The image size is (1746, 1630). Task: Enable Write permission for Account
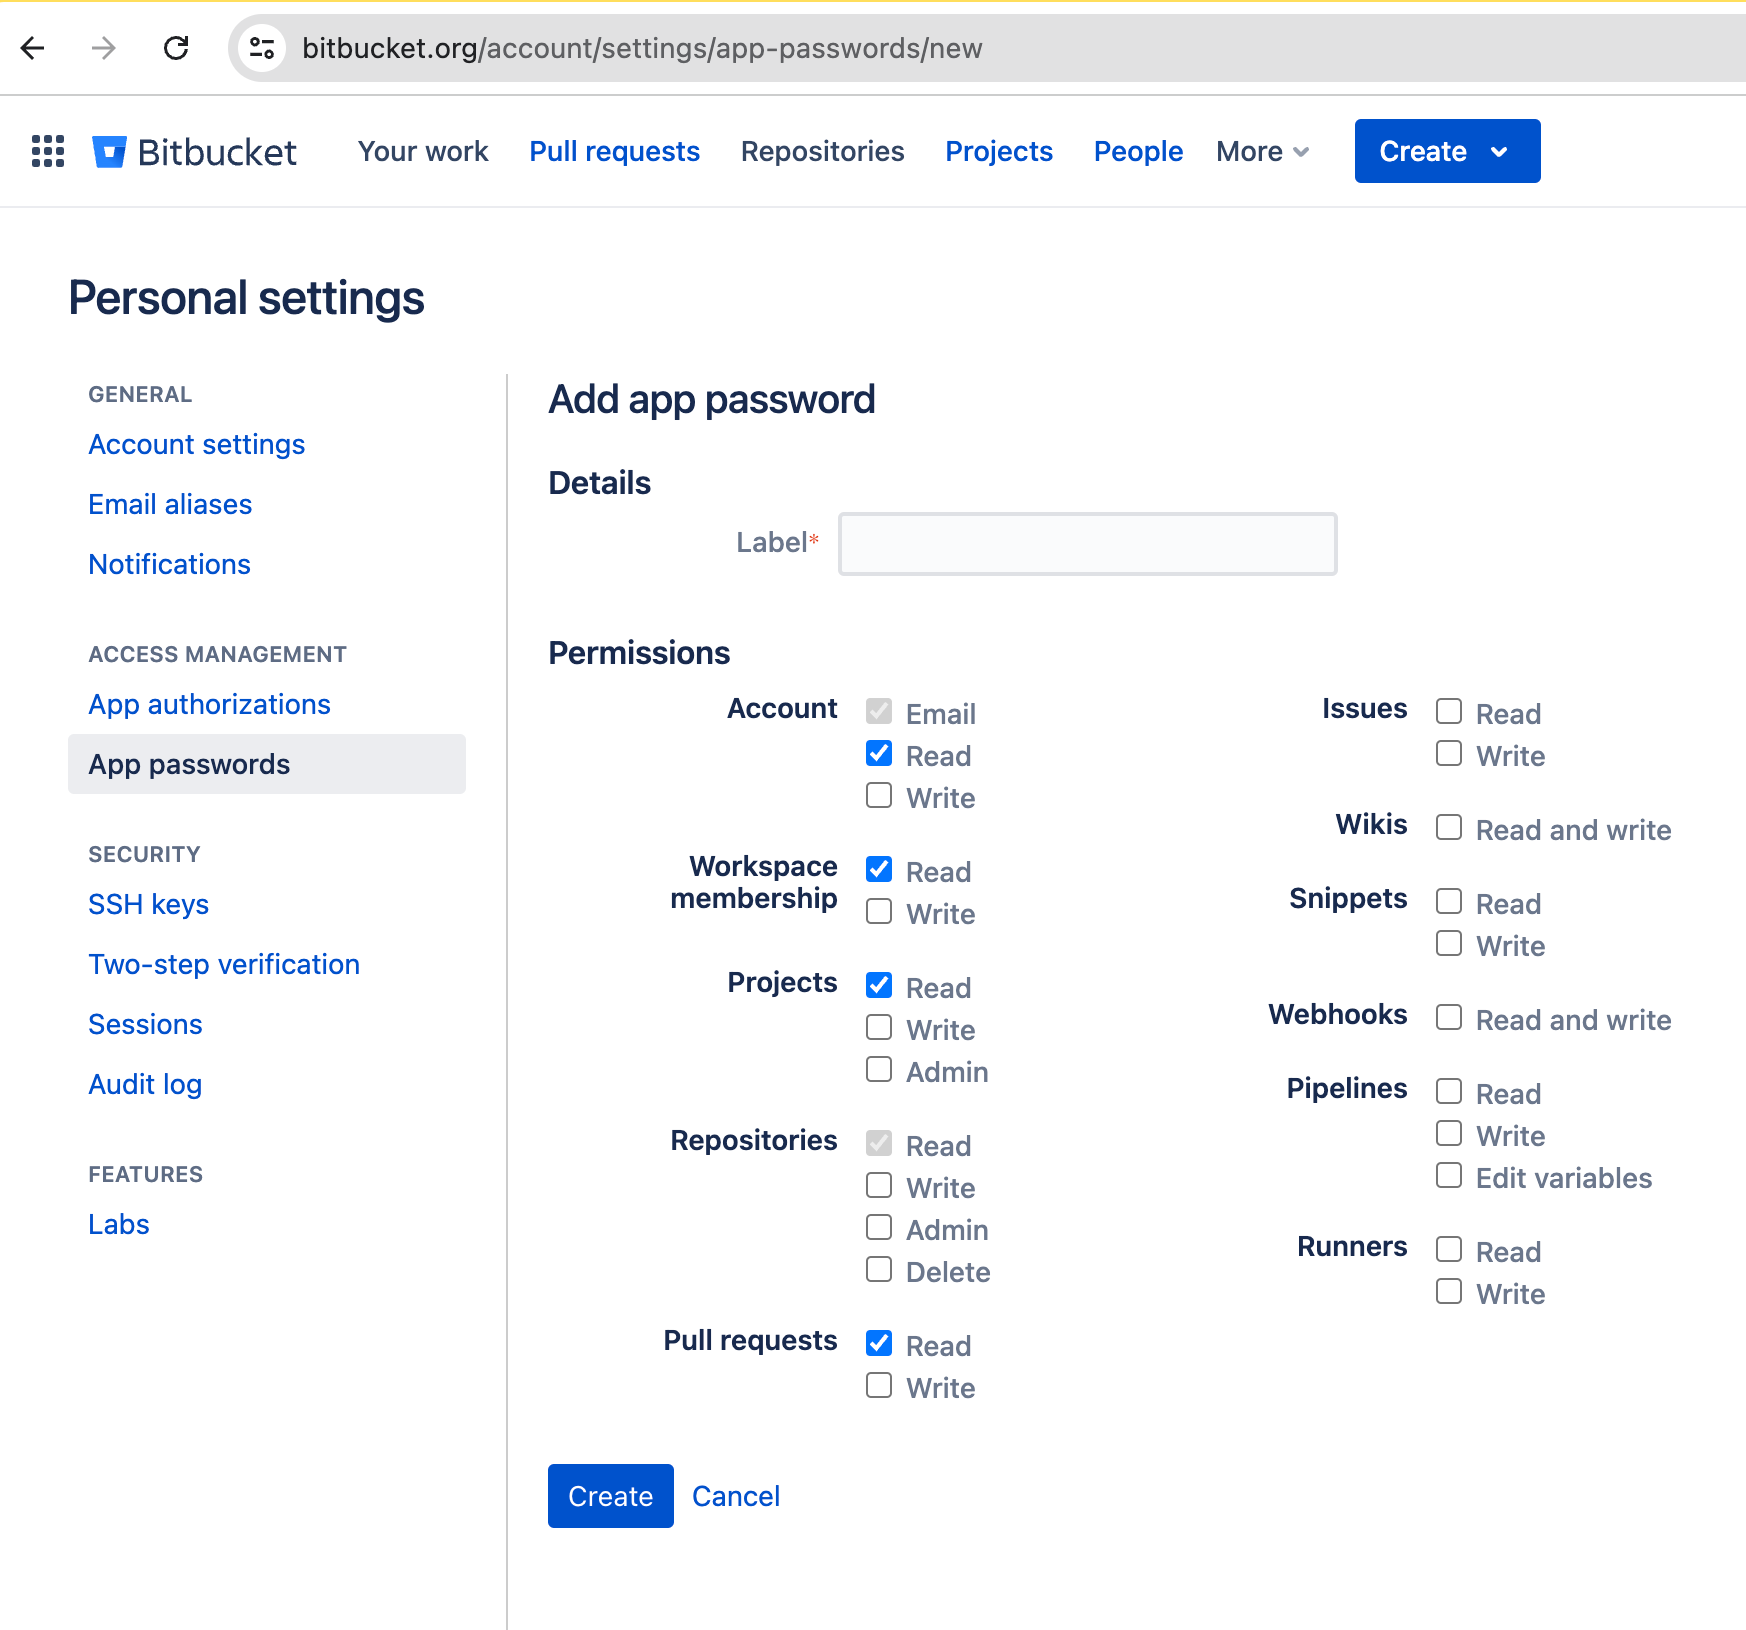(x=878, y=795)
